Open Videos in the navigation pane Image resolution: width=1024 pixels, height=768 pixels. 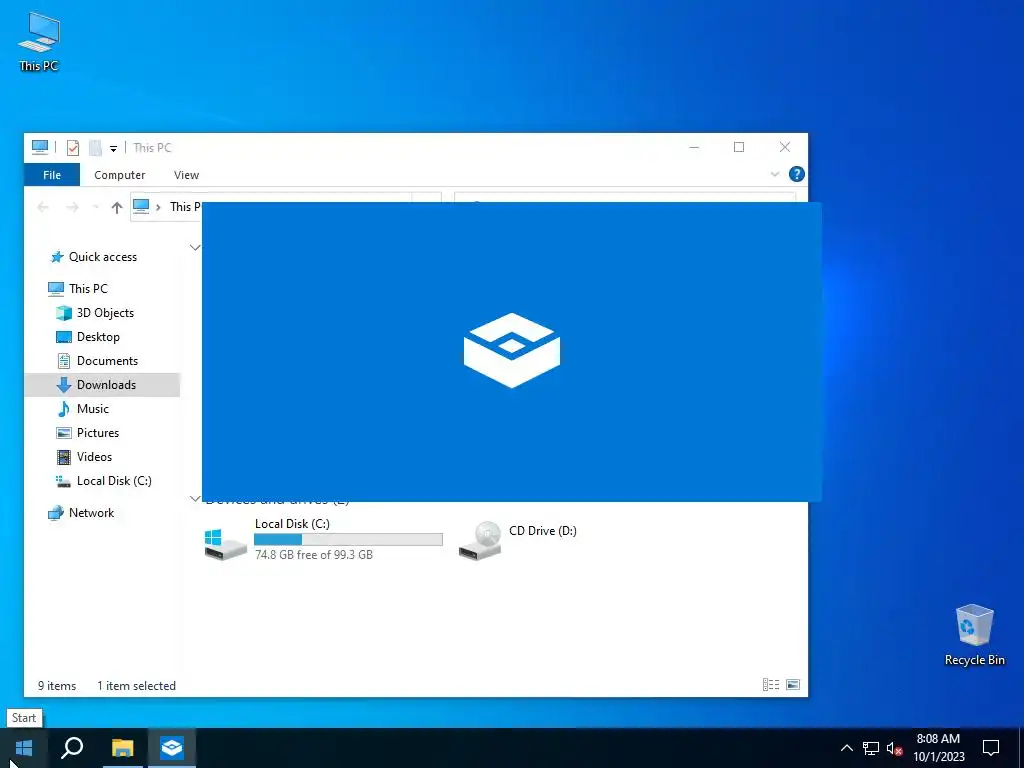[x=94, y=457]
